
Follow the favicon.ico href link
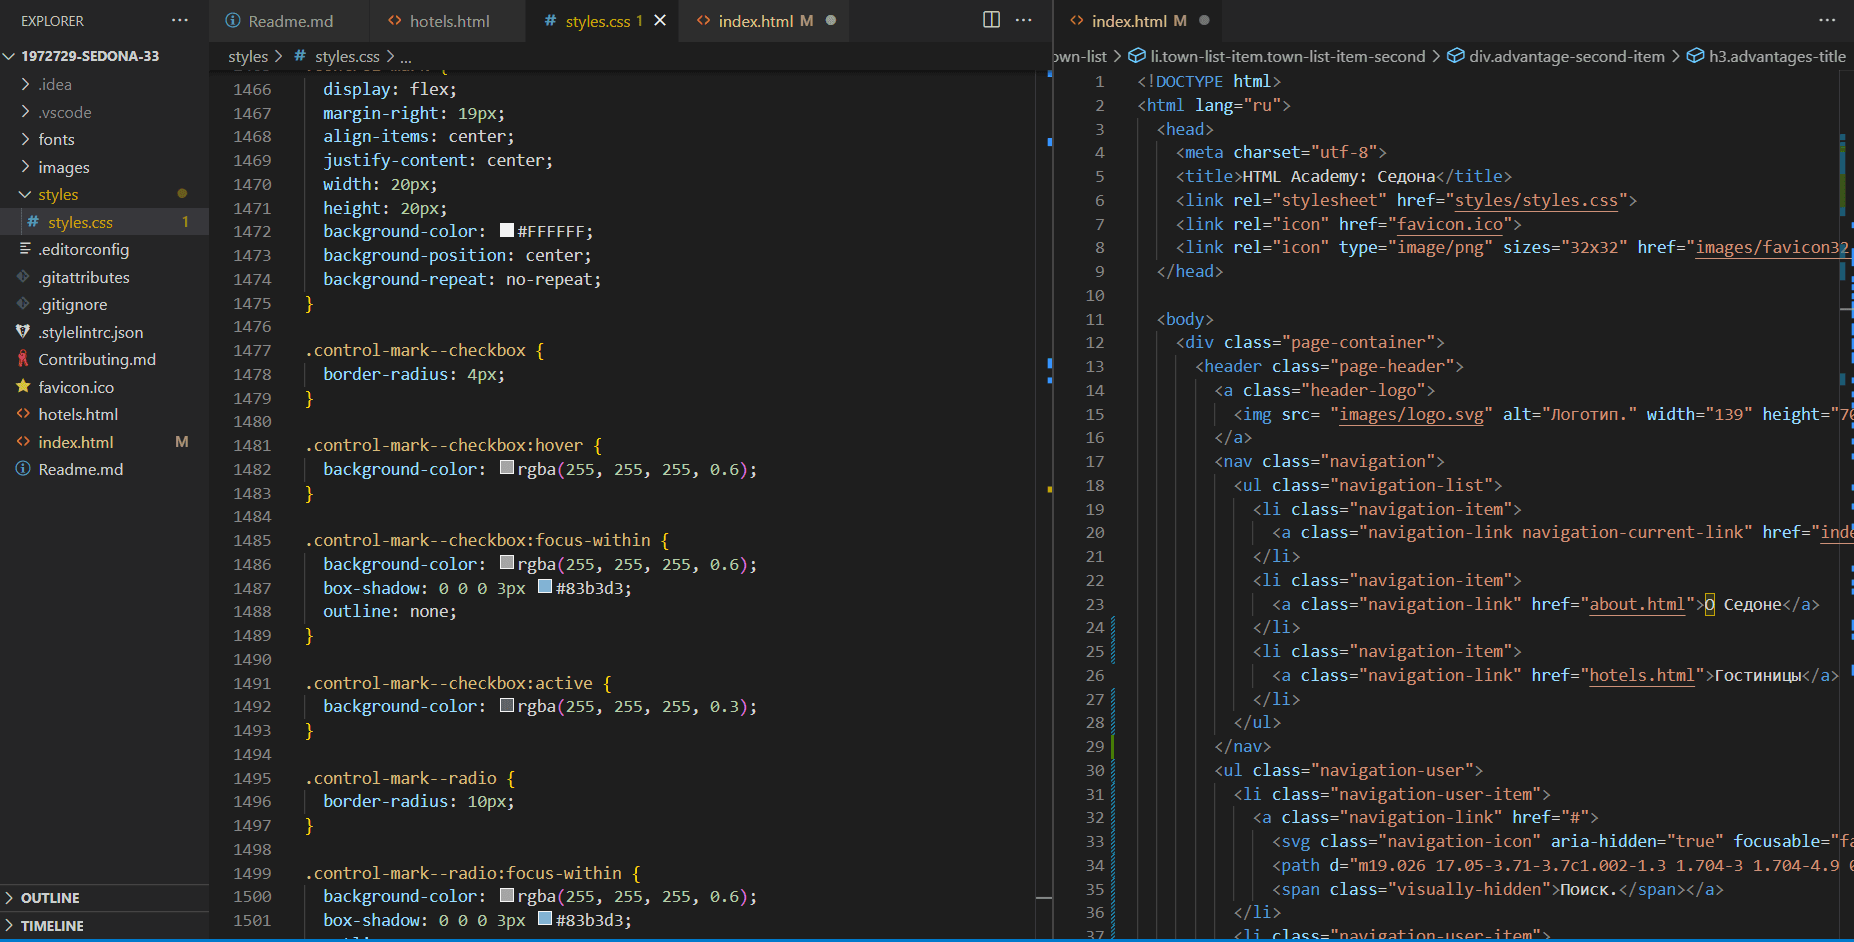(1450, 224)
